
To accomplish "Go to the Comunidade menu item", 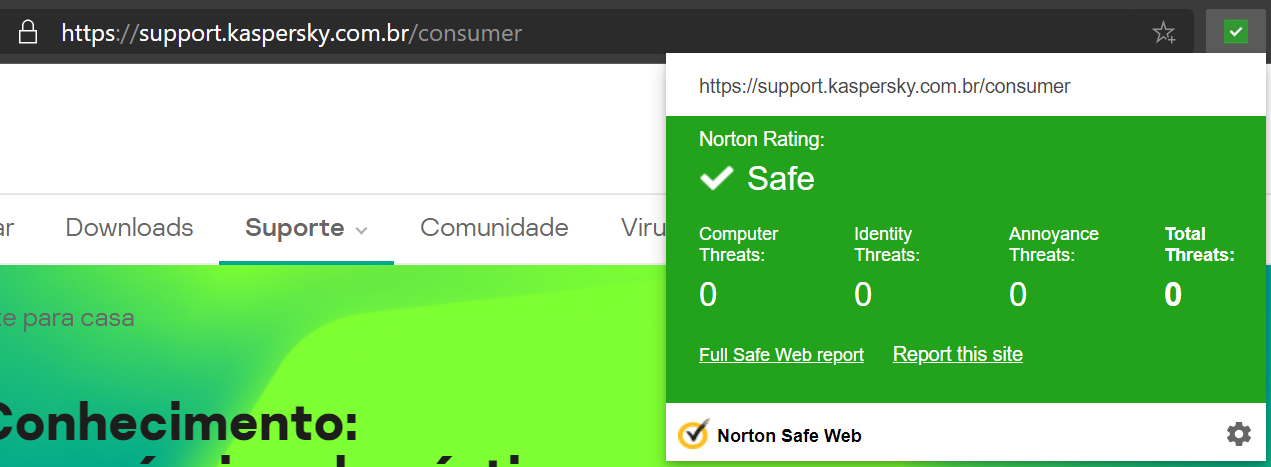I will point(494,227).
